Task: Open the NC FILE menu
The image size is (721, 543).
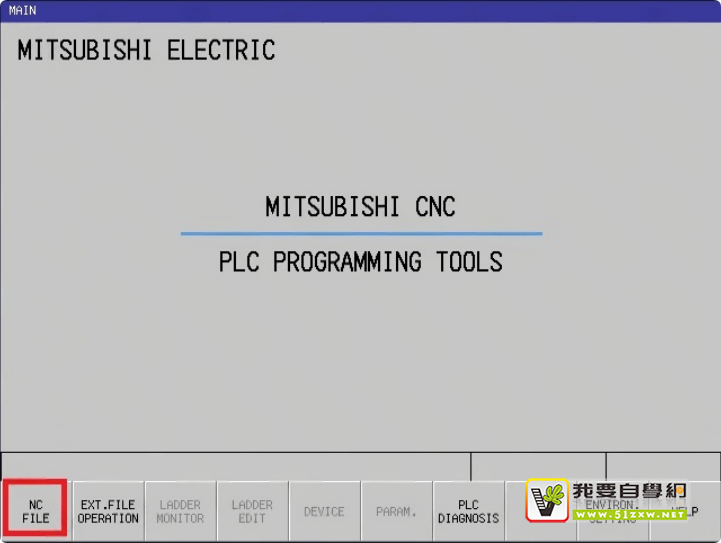Action: point(36,511)
